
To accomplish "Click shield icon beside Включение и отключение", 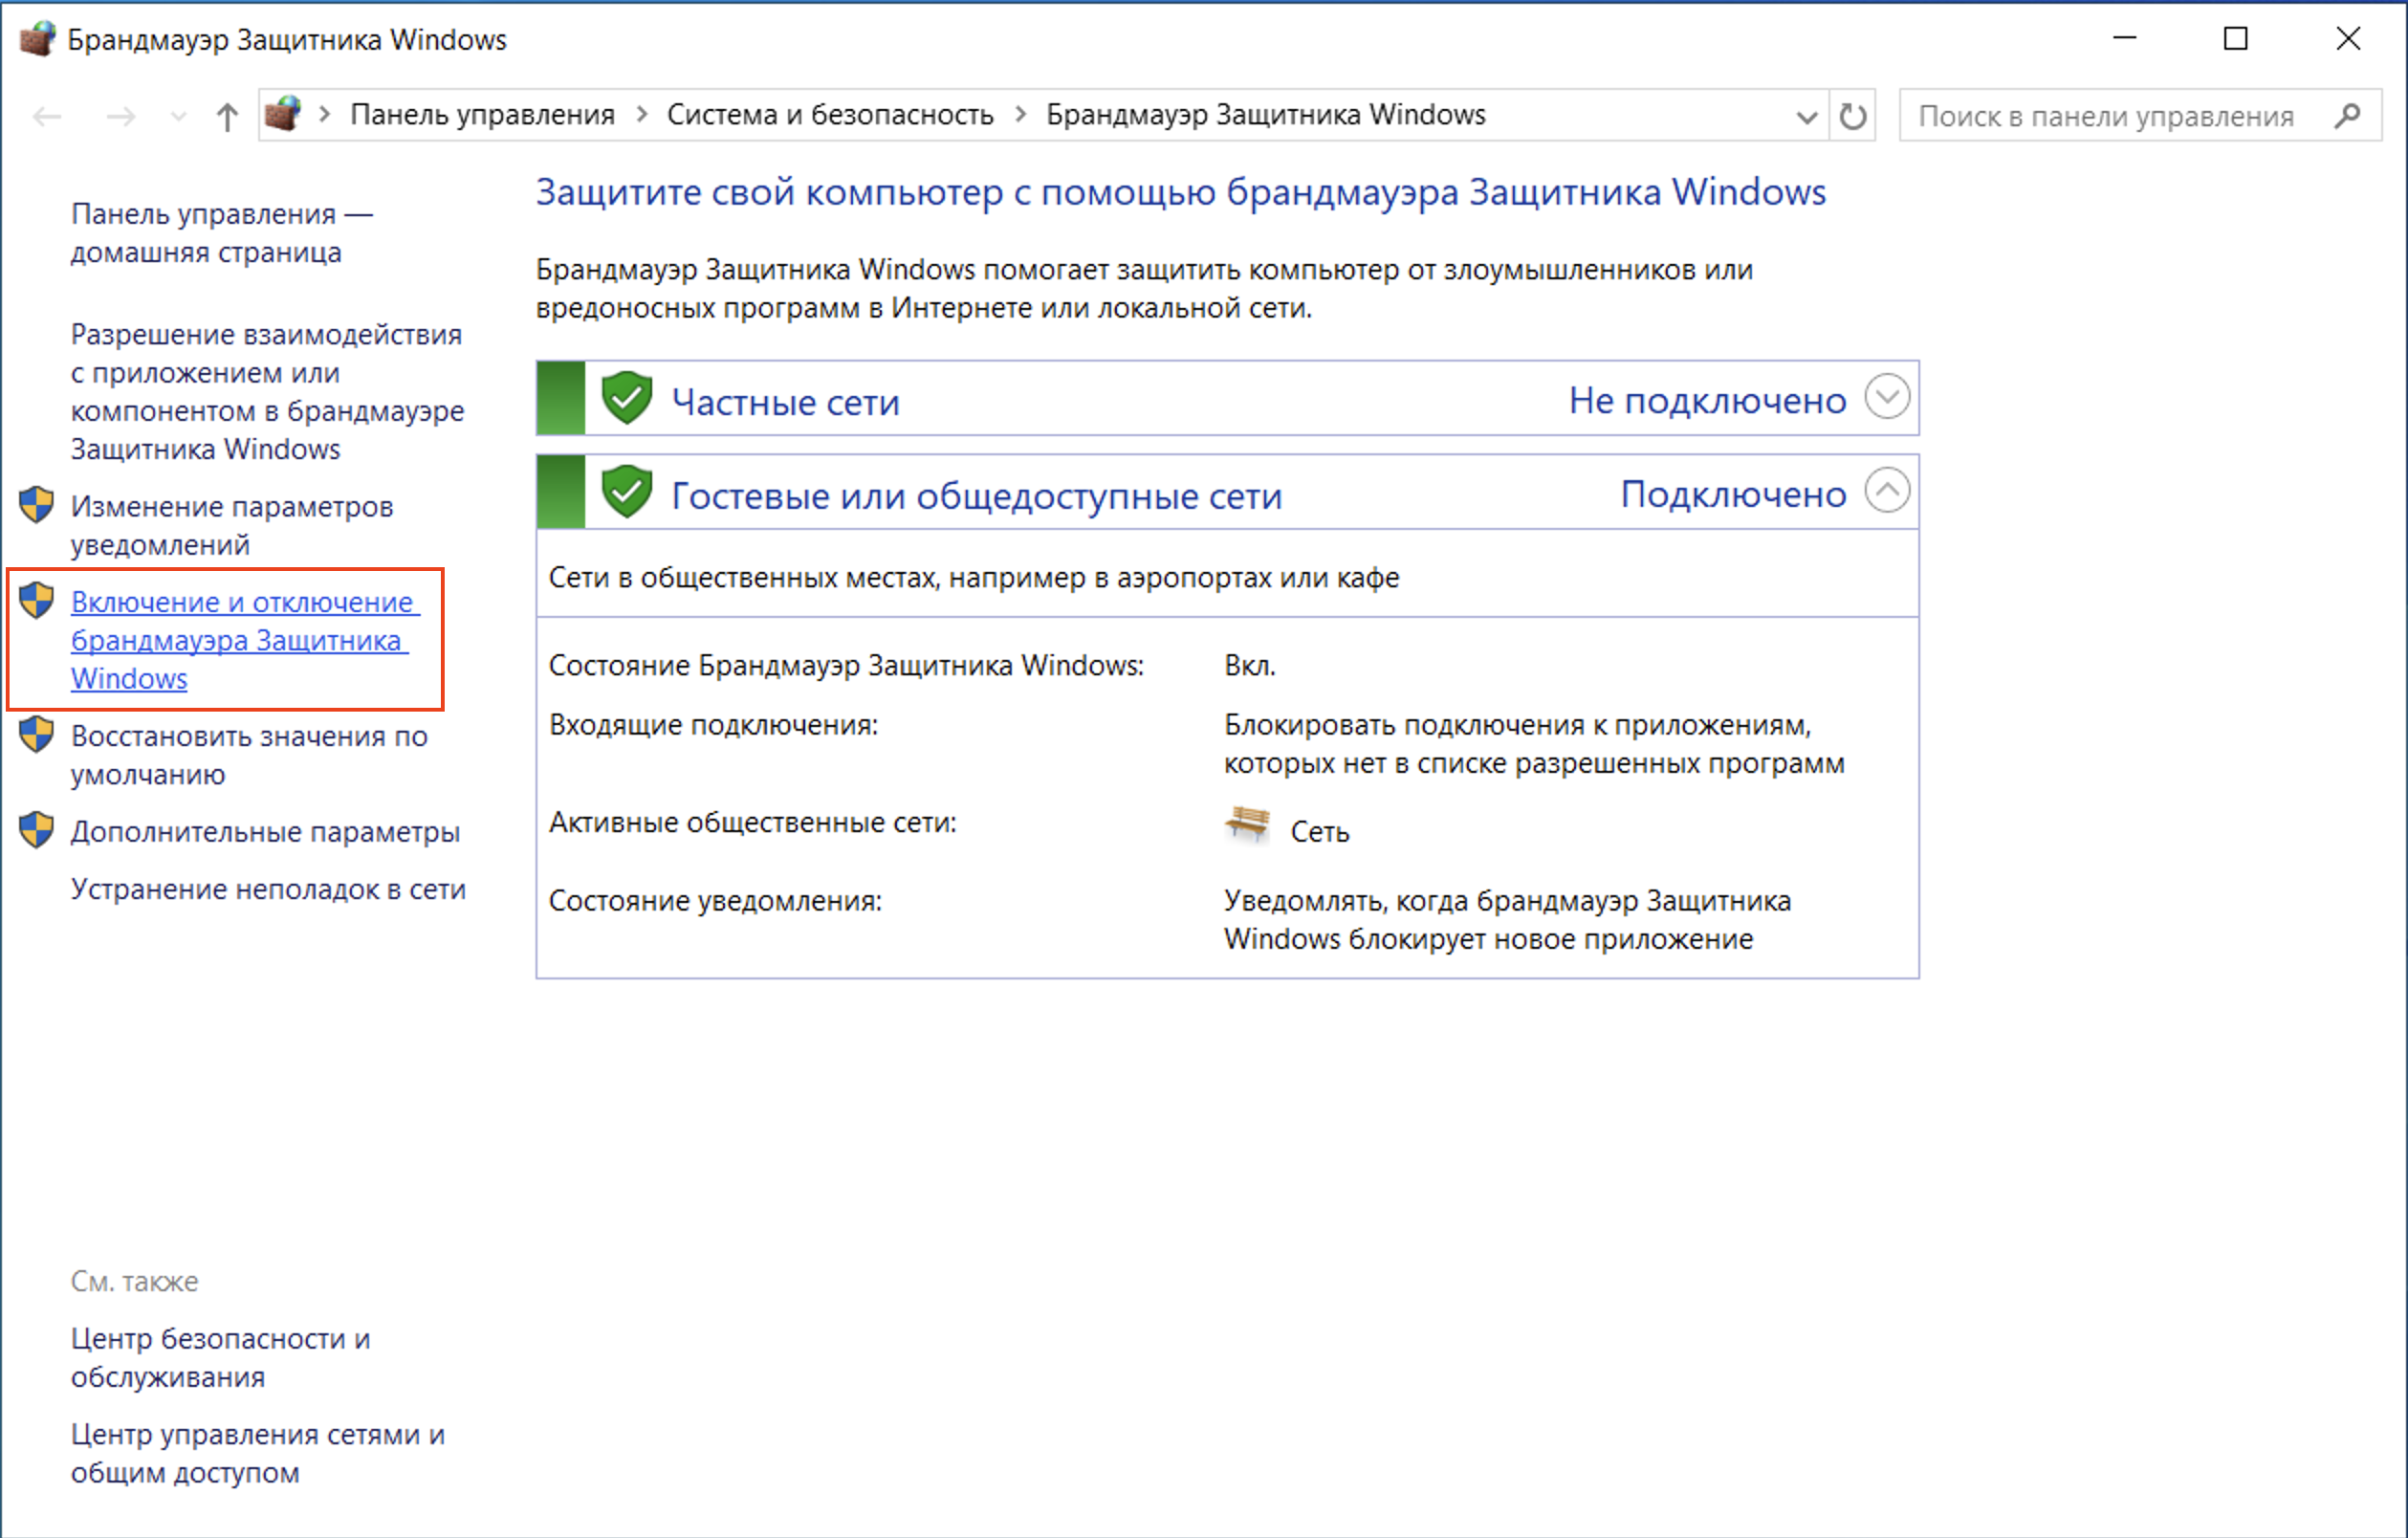I will coord(37,600).
